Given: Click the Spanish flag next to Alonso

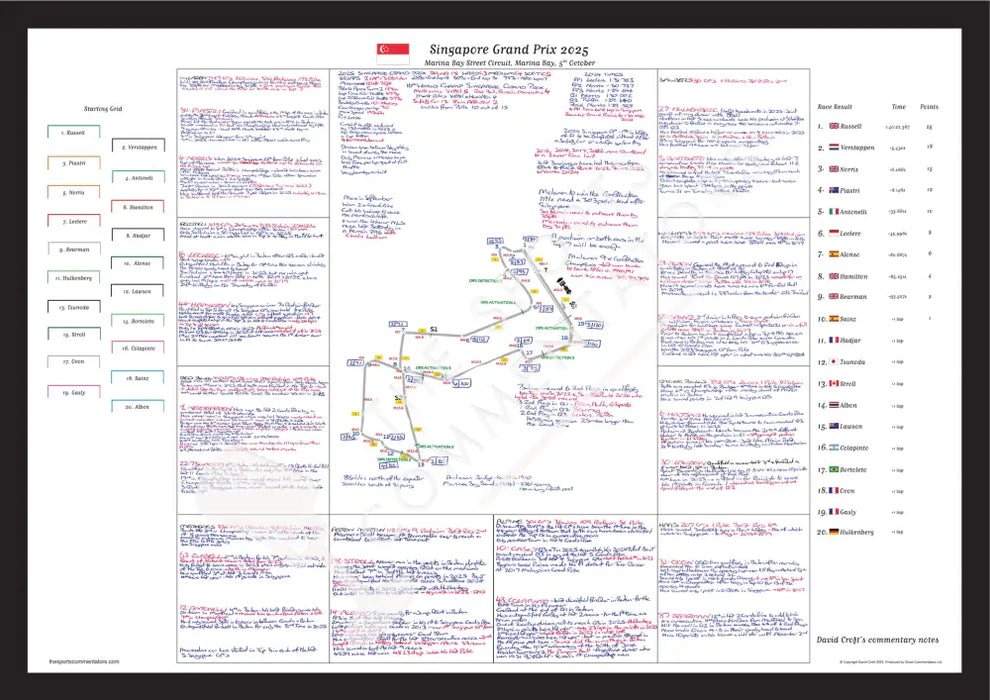Looking at the screenshot, I should [832, 254].
